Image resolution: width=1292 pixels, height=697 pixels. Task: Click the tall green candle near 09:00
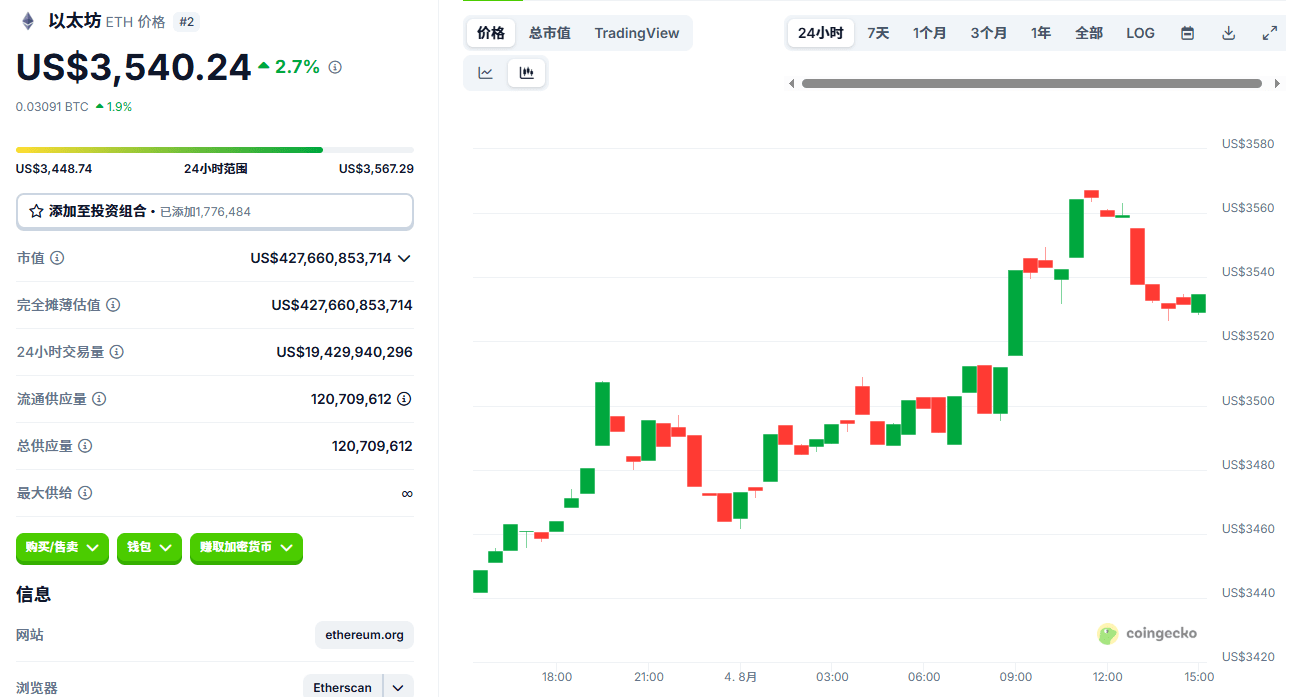(x=1015, y=312)
